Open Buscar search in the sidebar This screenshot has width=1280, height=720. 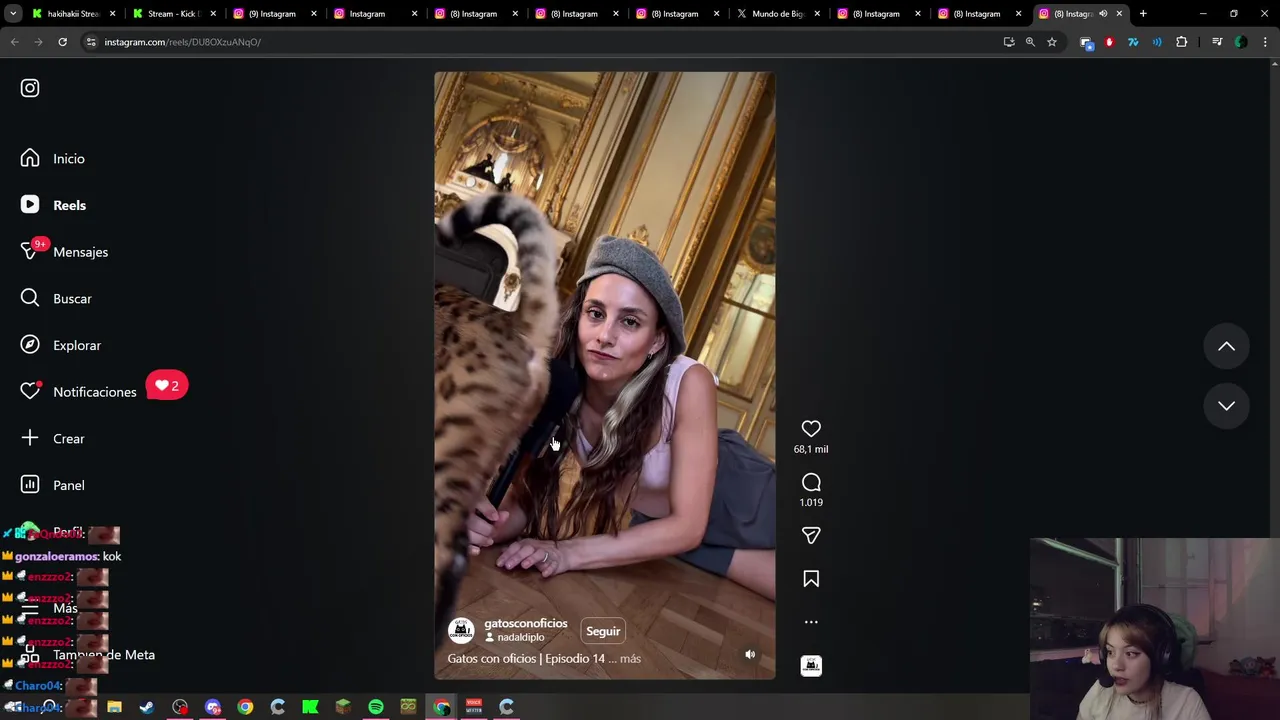coord(57,299)
